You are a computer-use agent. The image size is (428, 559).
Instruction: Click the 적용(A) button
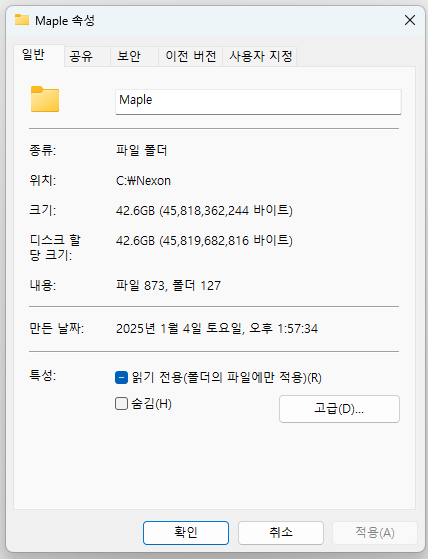coord(375,533)
